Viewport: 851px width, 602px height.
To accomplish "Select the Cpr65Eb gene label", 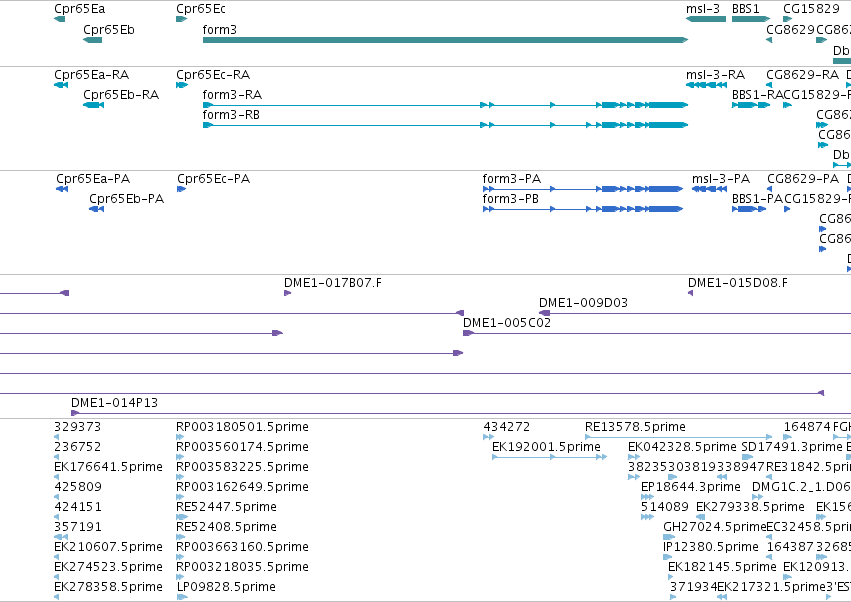I will (x=109, y=30).
